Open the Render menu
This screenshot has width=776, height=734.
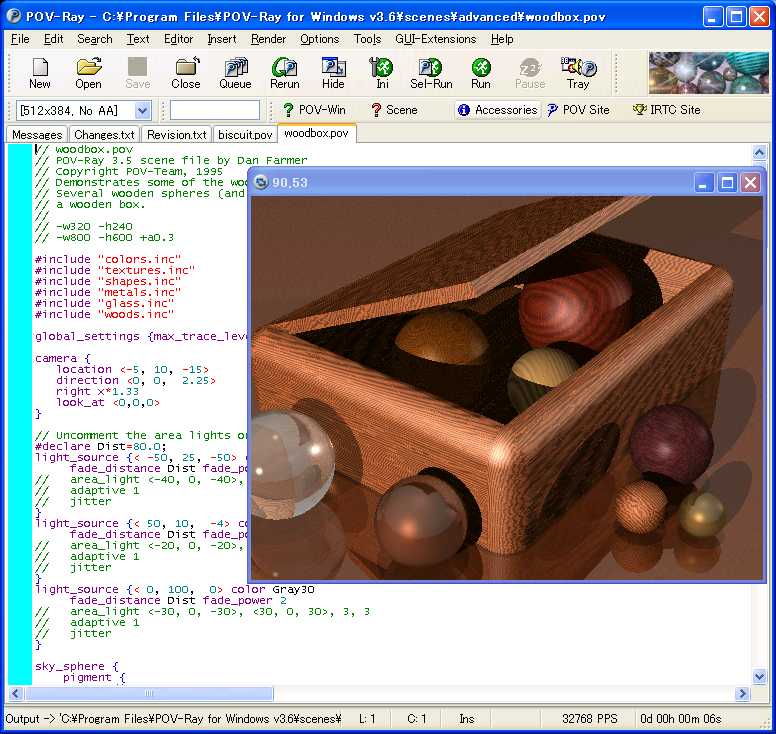pyautogui.click(x=268, y=39)
